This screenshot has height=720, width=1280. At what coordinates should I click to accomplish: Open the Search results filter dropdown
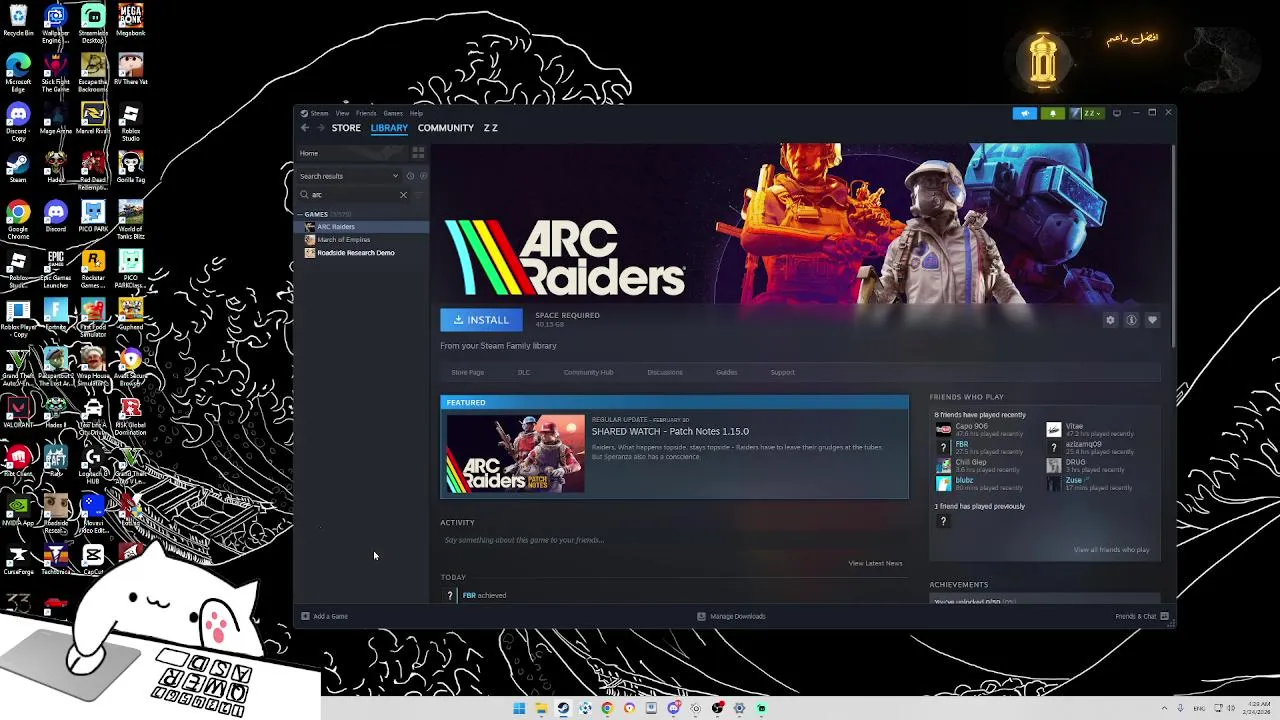348,176
